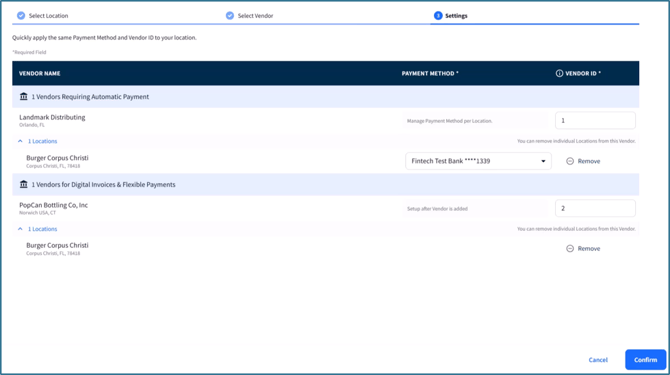Screen dimensions: 670x375
Task: Click bank icon beside Digital Invoices & Flexible Payments
Action: tap(24, 184)
